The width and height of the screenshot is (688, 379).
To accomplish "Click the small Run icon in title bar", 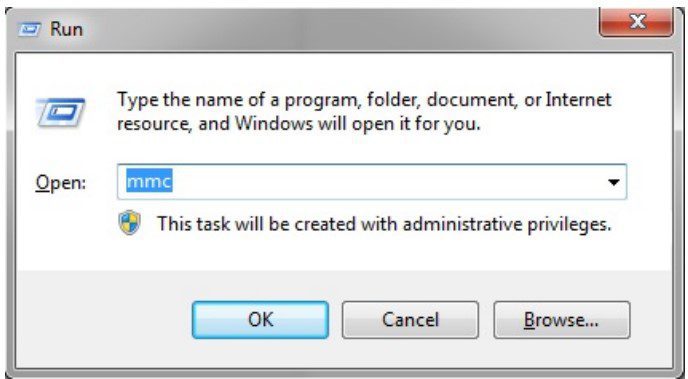I will [29, 29].
